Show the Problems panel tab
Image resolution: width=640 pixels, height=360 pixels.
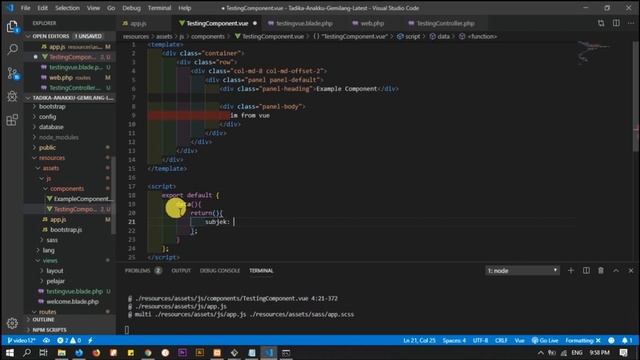point(142,271)
